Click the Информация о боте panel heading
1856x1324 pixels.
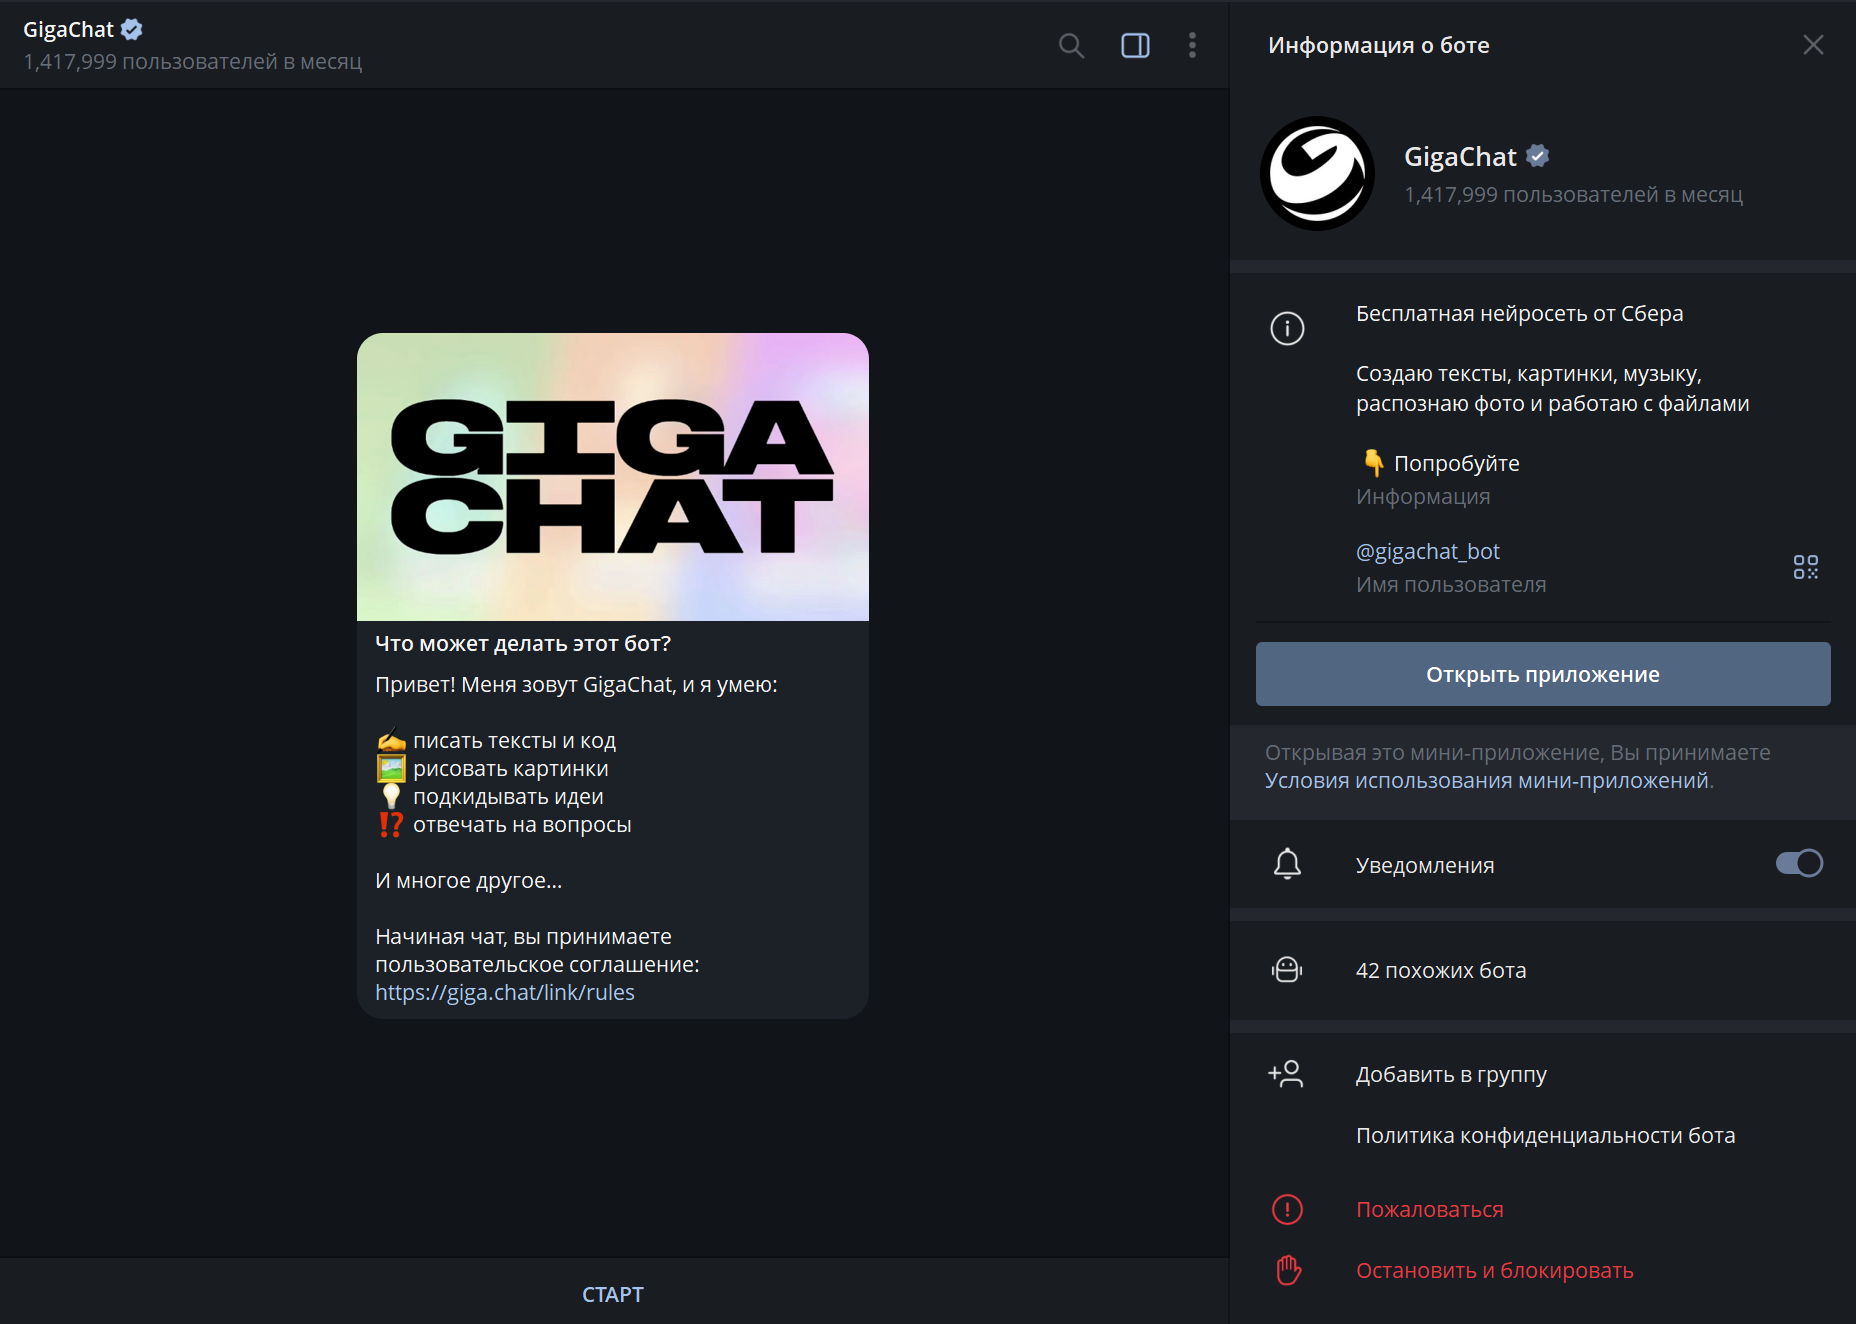1378,45
